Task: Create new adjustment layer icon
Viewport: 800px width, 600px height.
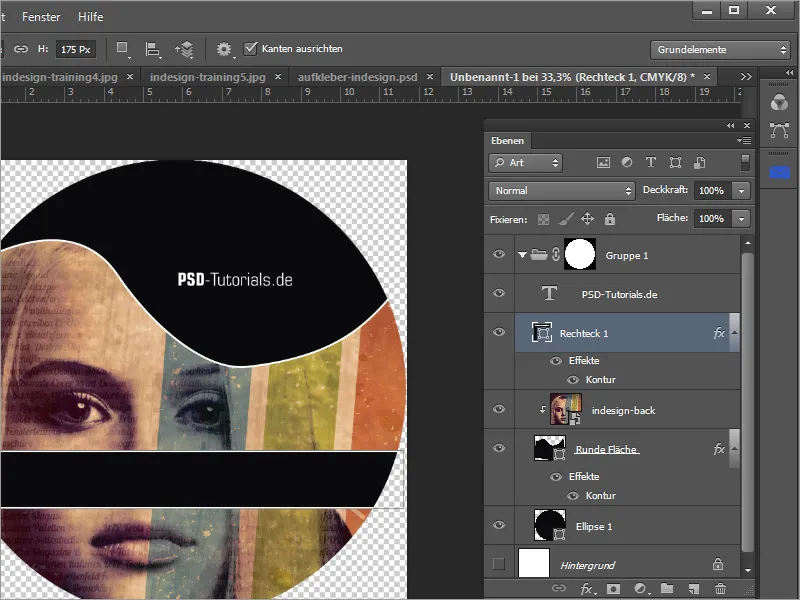Action: (640, 589)
